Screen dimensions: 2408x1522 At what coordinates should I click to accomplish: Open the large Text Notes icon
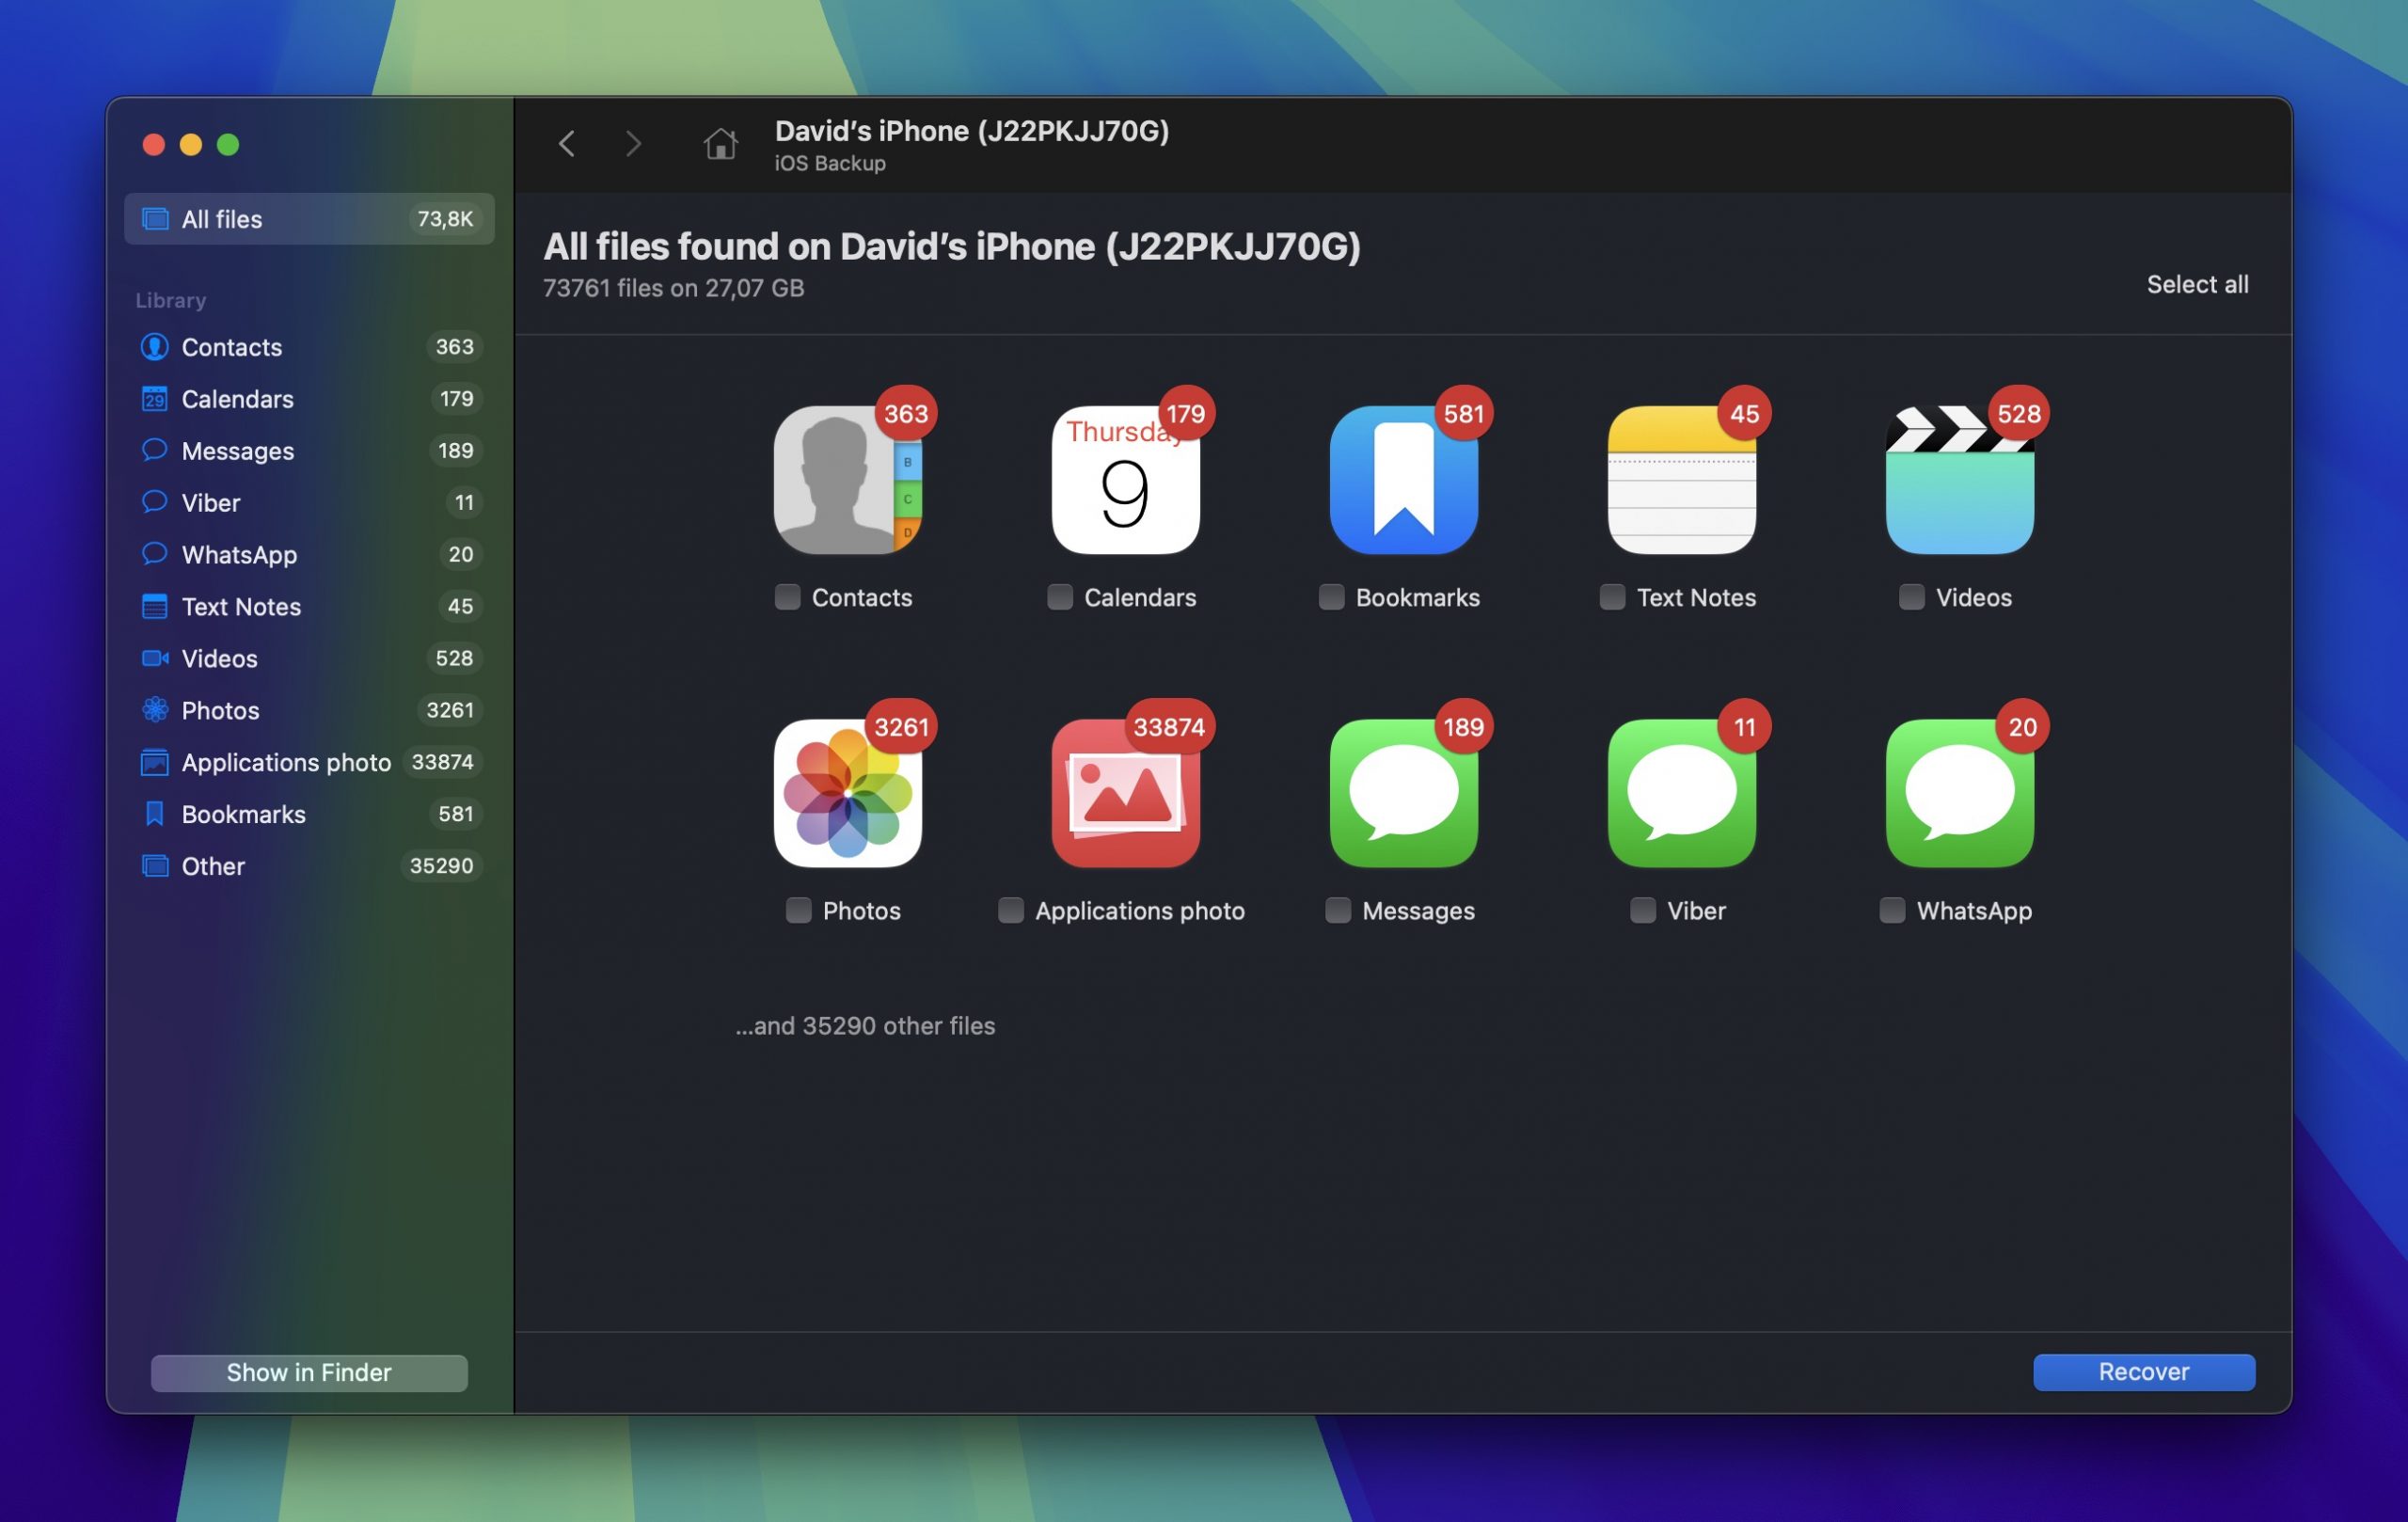coord(1681,479)
